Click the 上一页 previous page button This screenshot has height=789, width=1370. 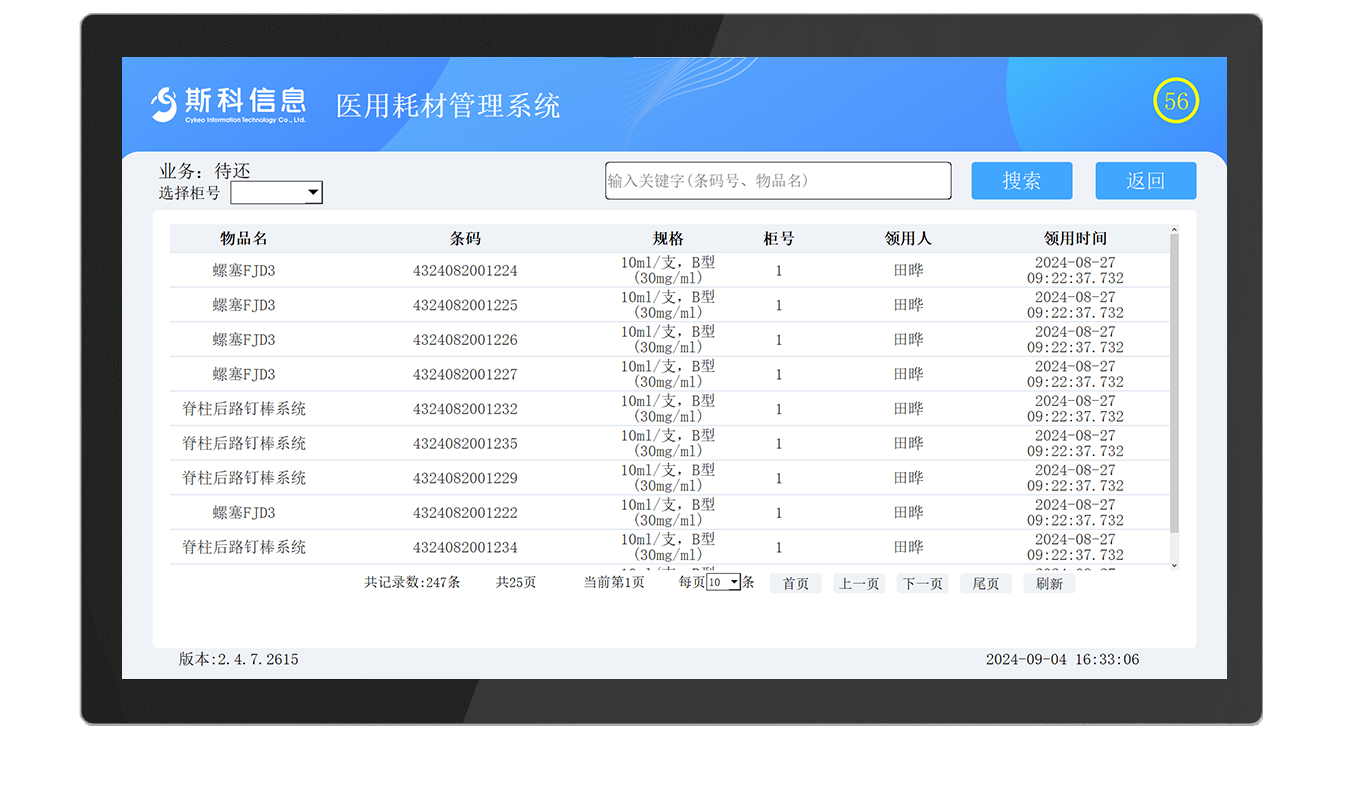click(858, 583)
